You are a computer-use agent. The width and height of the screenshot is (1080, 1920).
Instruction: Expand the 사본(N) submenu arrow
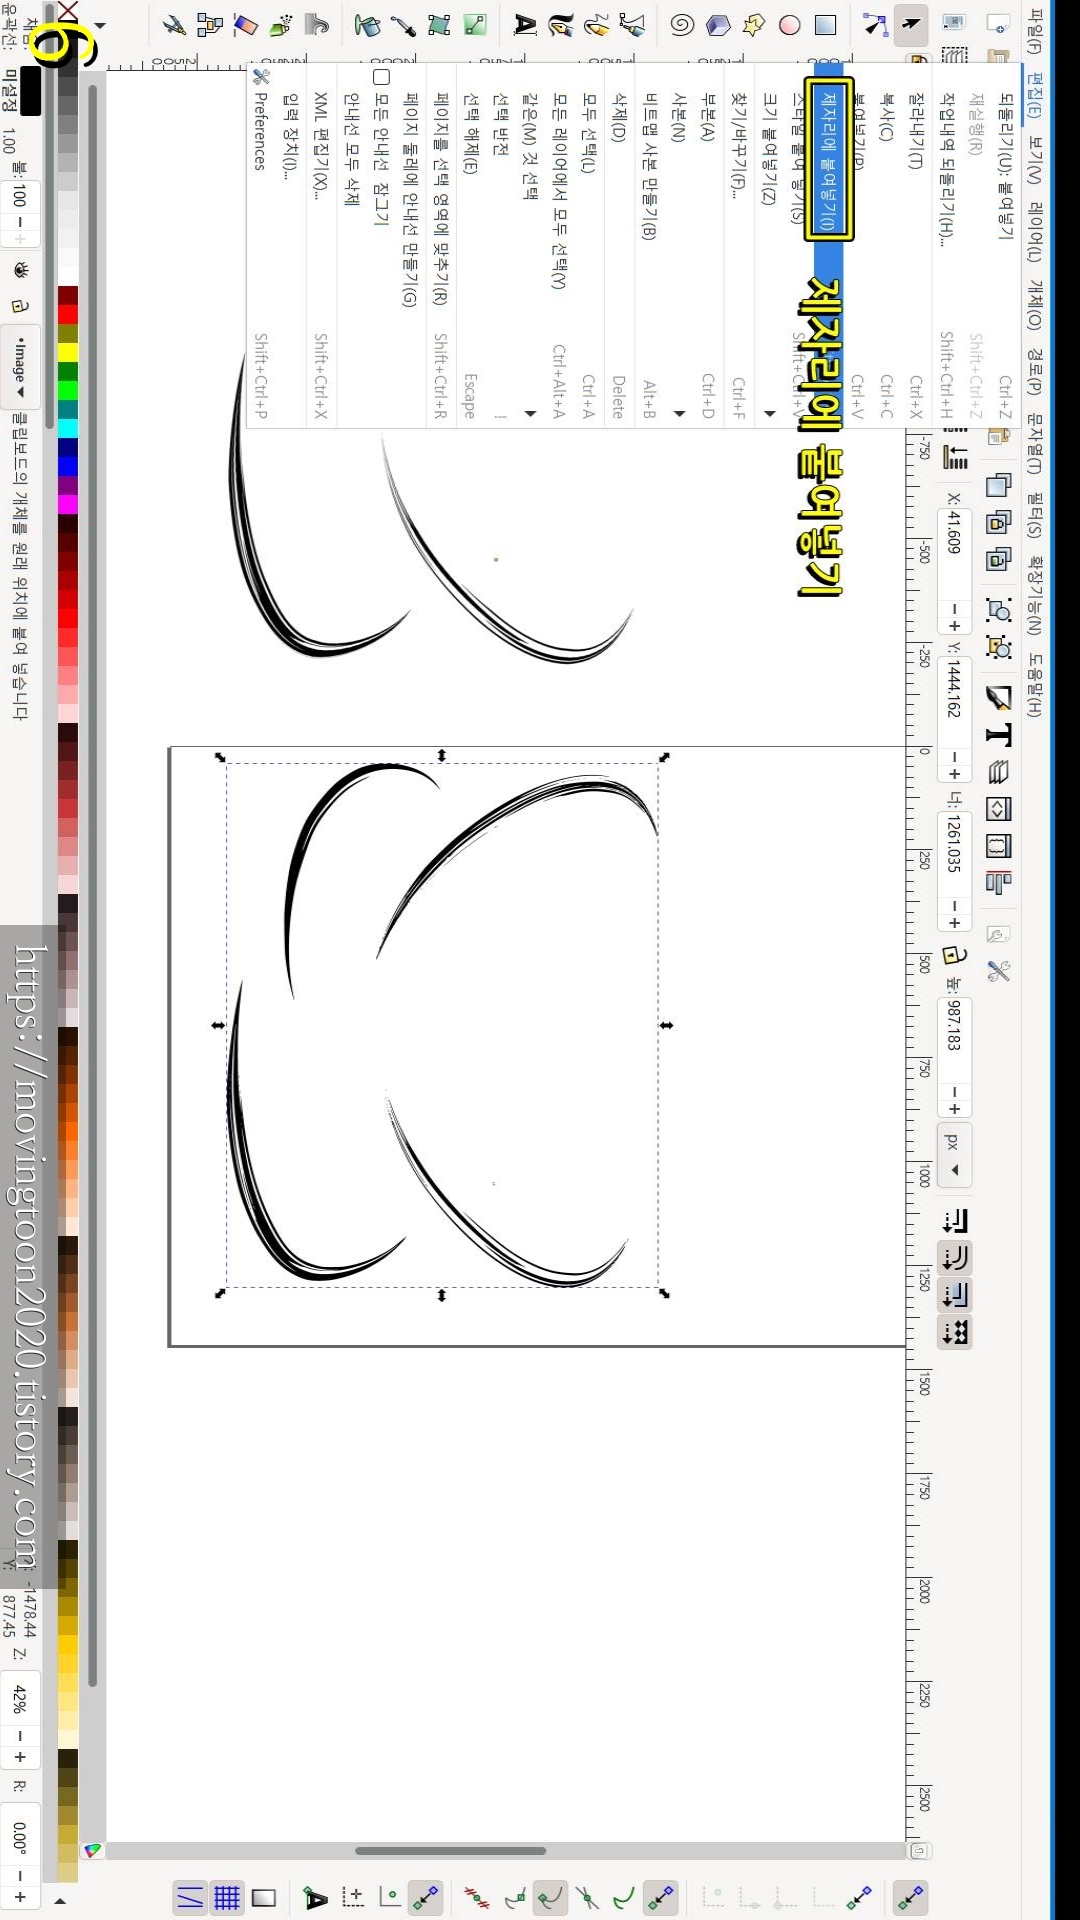coord(680,413)
